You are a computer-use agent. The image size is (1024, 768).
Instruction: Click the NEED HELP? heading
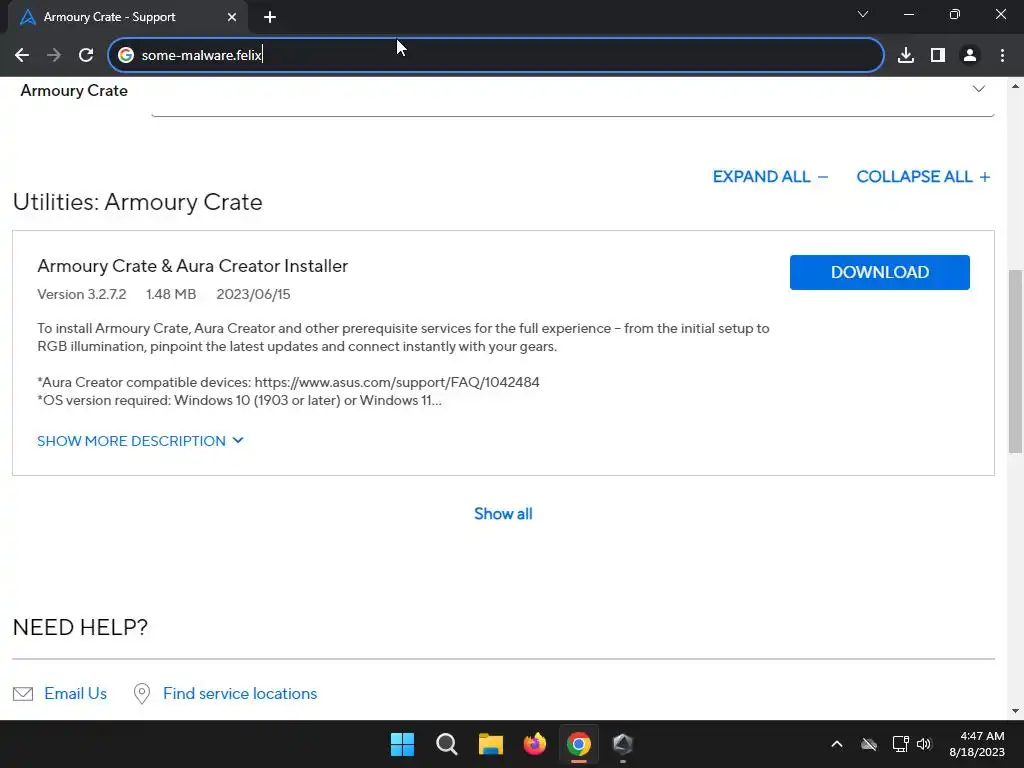point(80,628)
